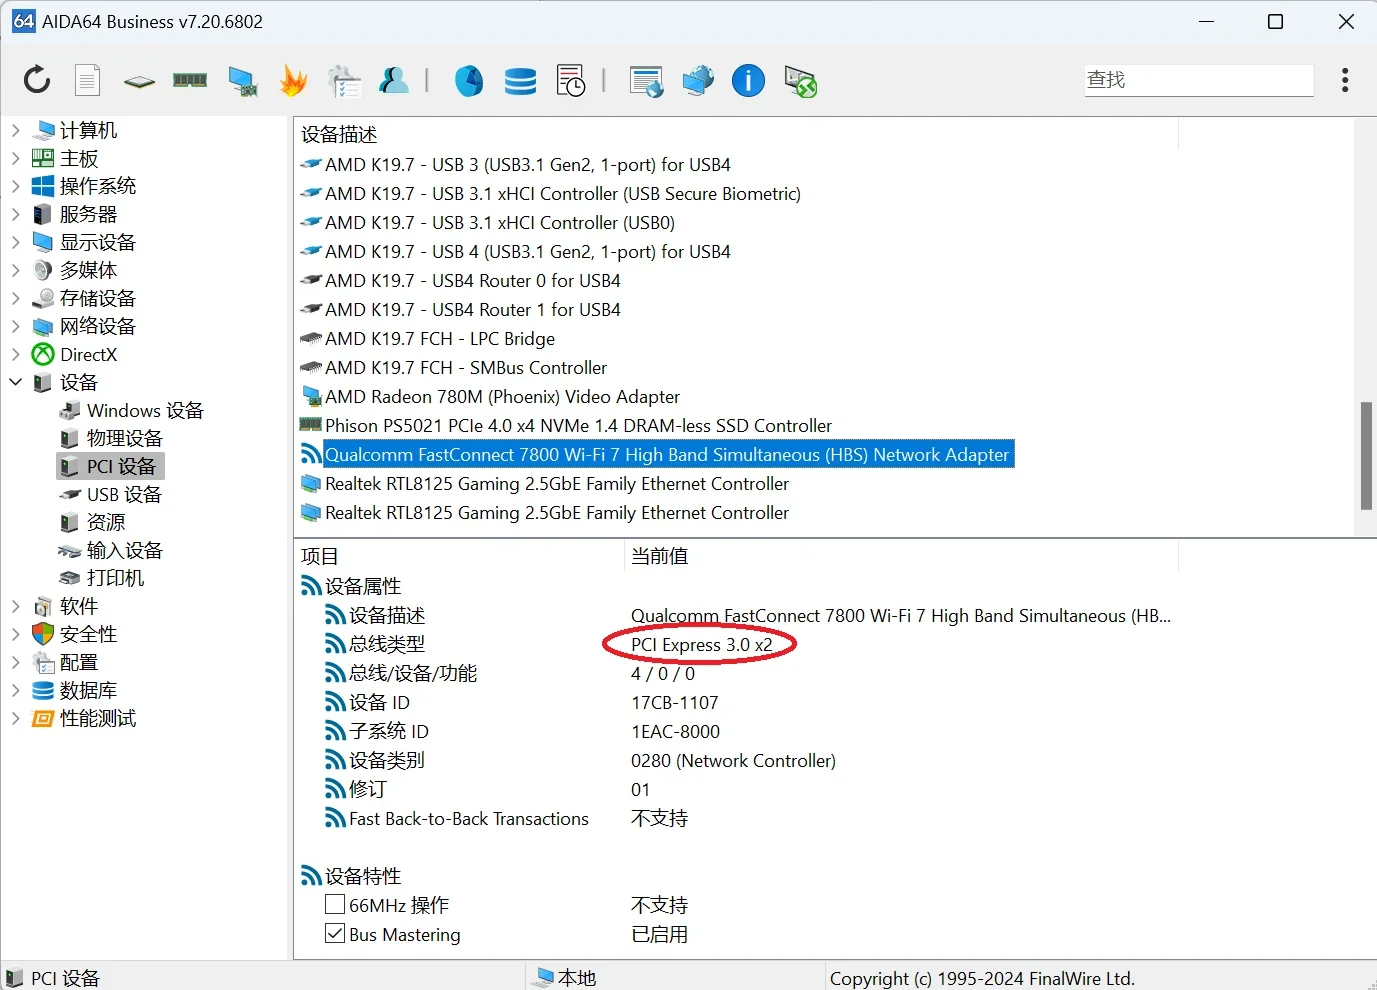Open the blue database toolbar icon
The height and width of the screenshot is (990, 1377).
(520, 81)
